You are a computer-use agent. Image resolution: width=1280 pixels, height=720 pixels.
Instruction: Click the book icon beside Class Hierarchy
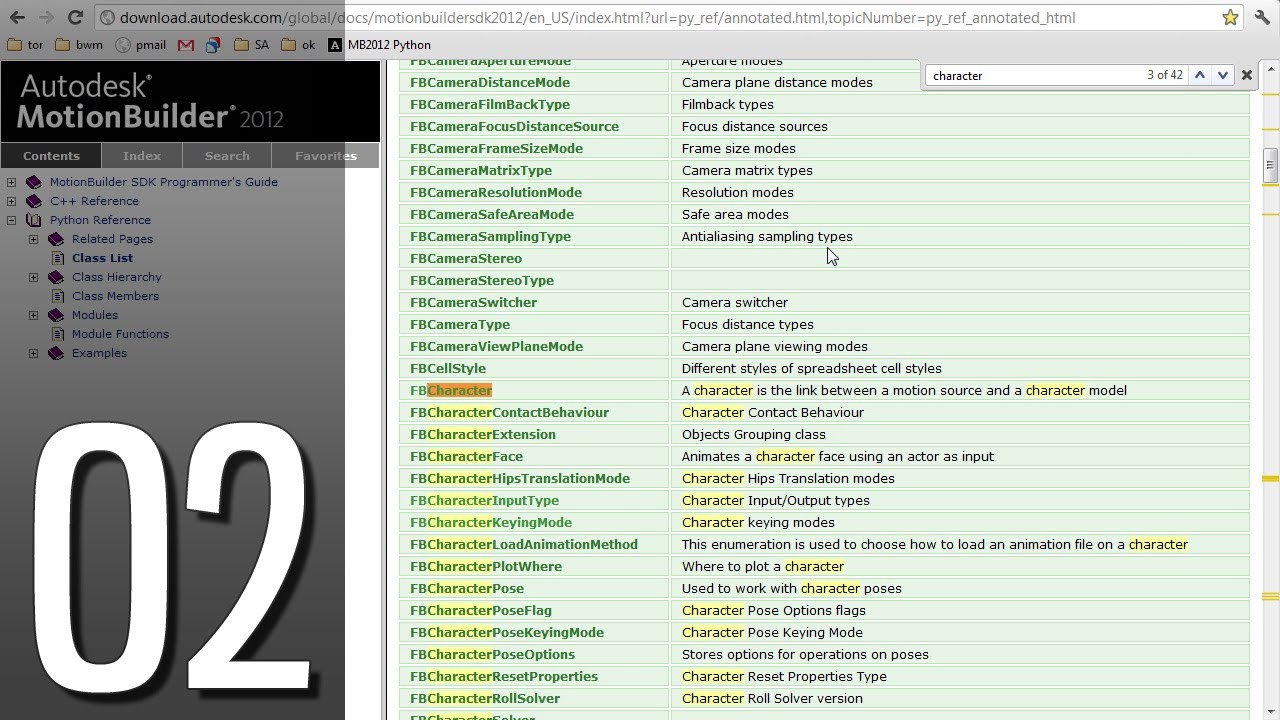[55, 277]
